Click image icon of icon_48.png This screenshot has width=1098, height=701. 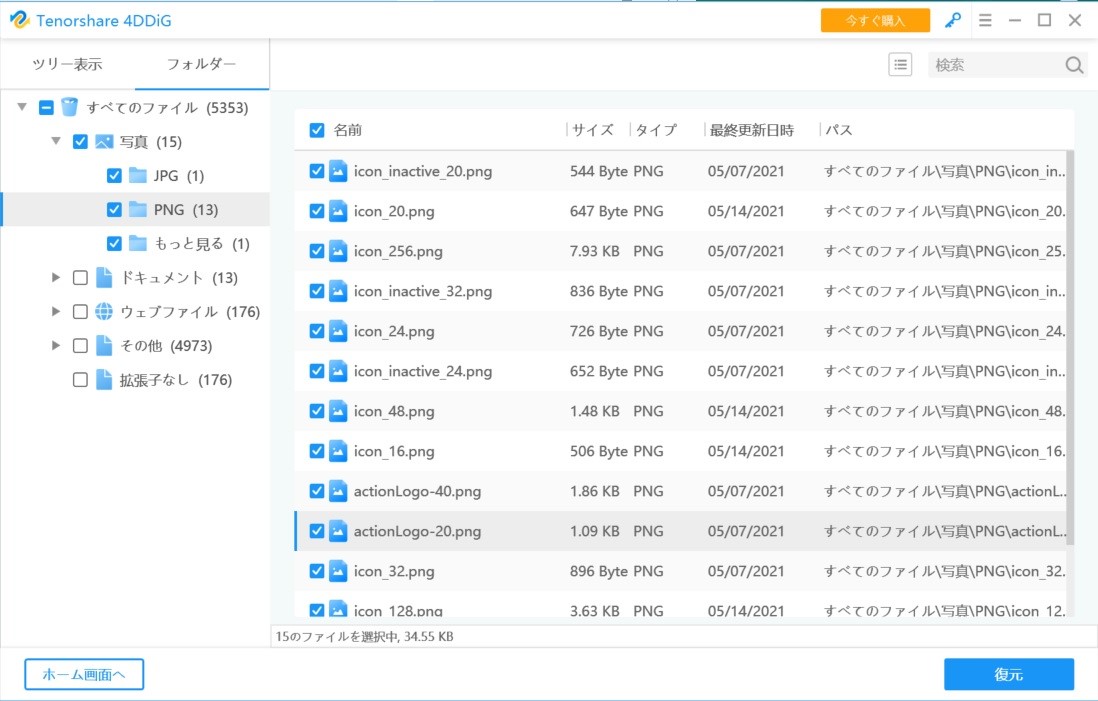coord(338,410)
